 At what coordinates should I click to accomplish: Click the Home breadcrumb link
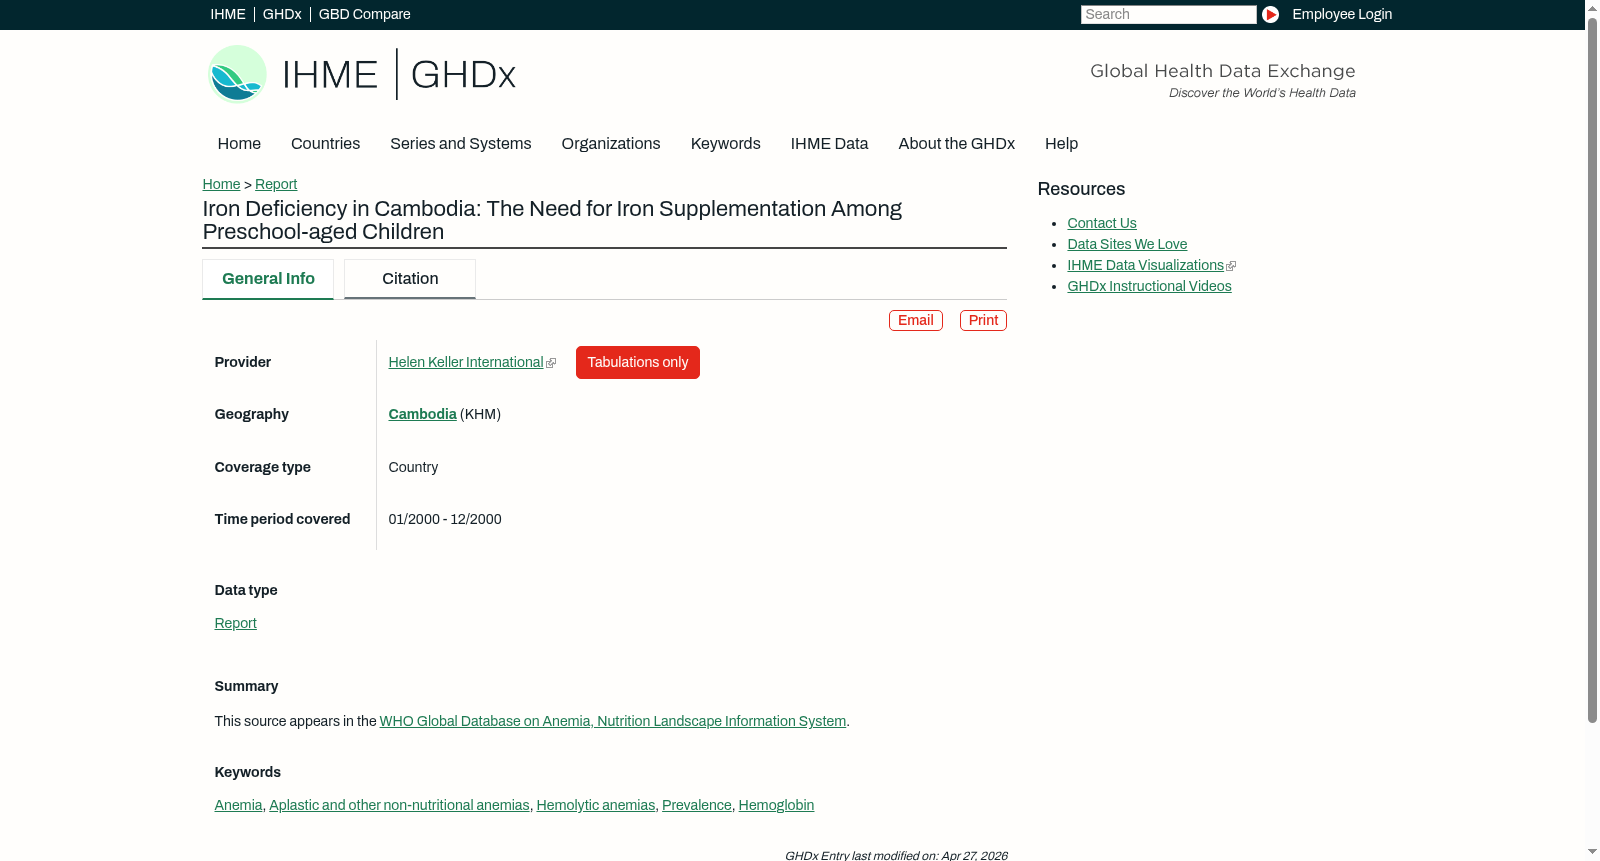[221, 184]
